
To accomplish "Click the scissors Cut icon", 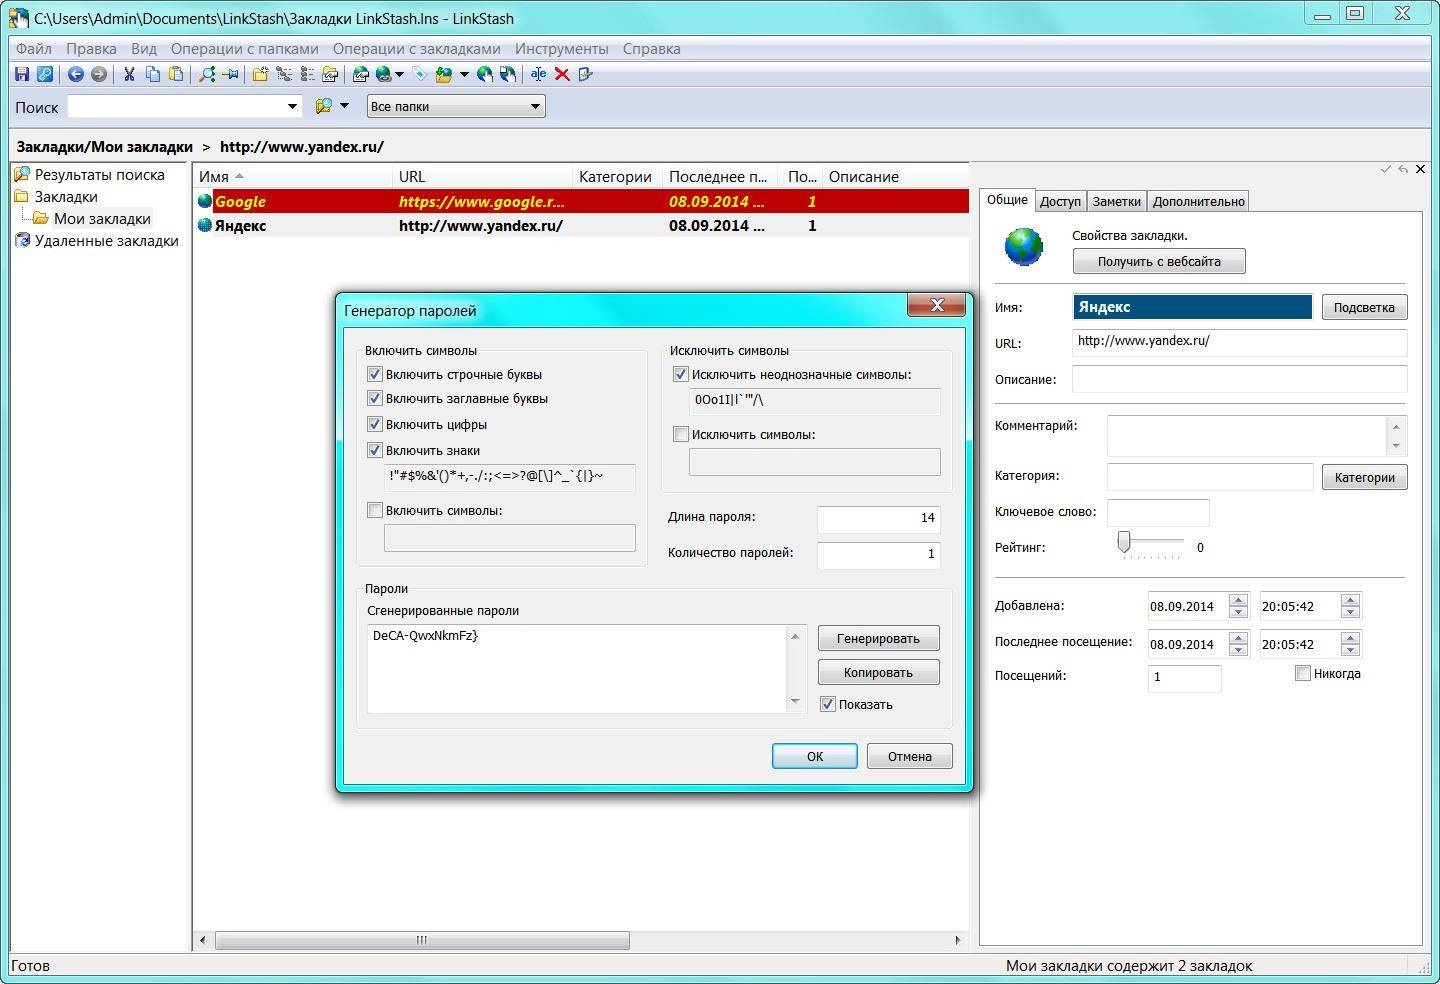I will [129, 74].
